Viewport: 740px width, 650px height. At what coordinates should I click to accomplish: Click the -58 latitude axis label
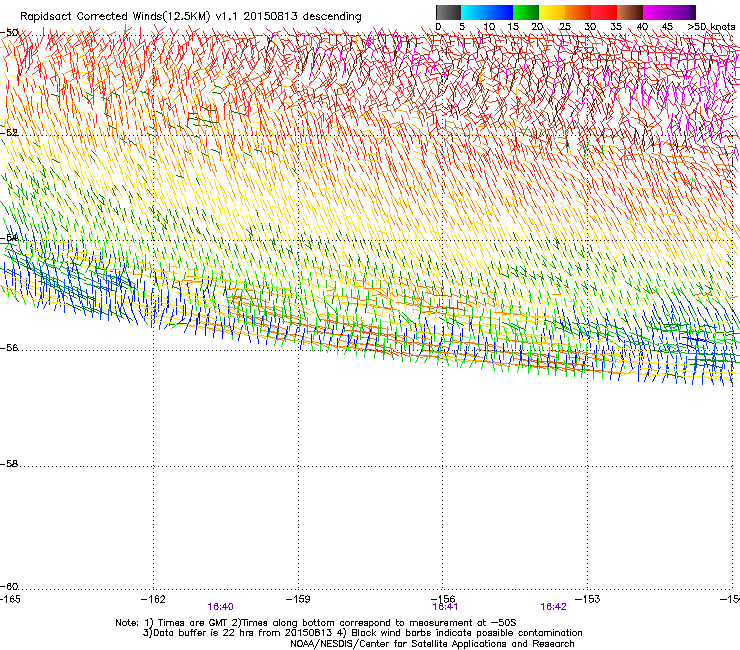point(9,464)
